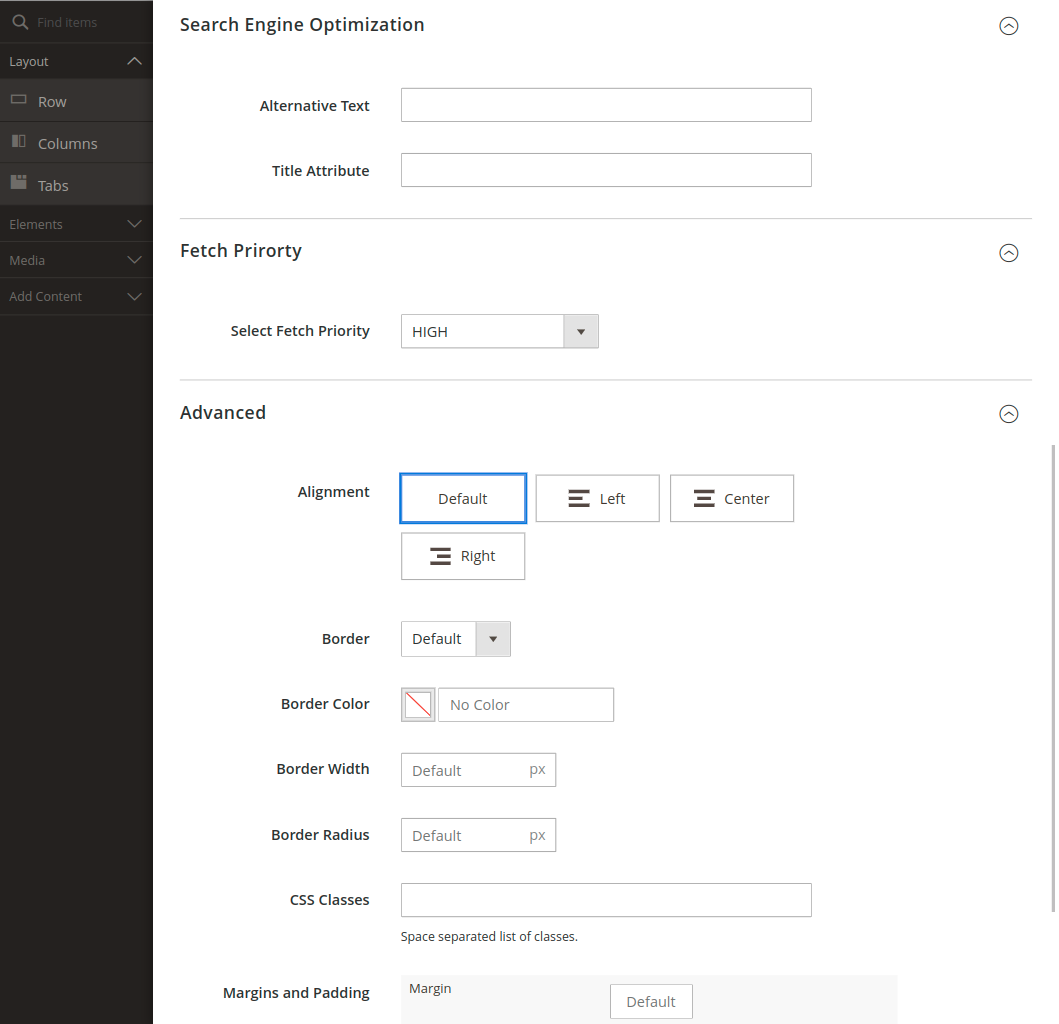Click the Alternative Text input field
Screen dimensions: 1059x1024
606,105
